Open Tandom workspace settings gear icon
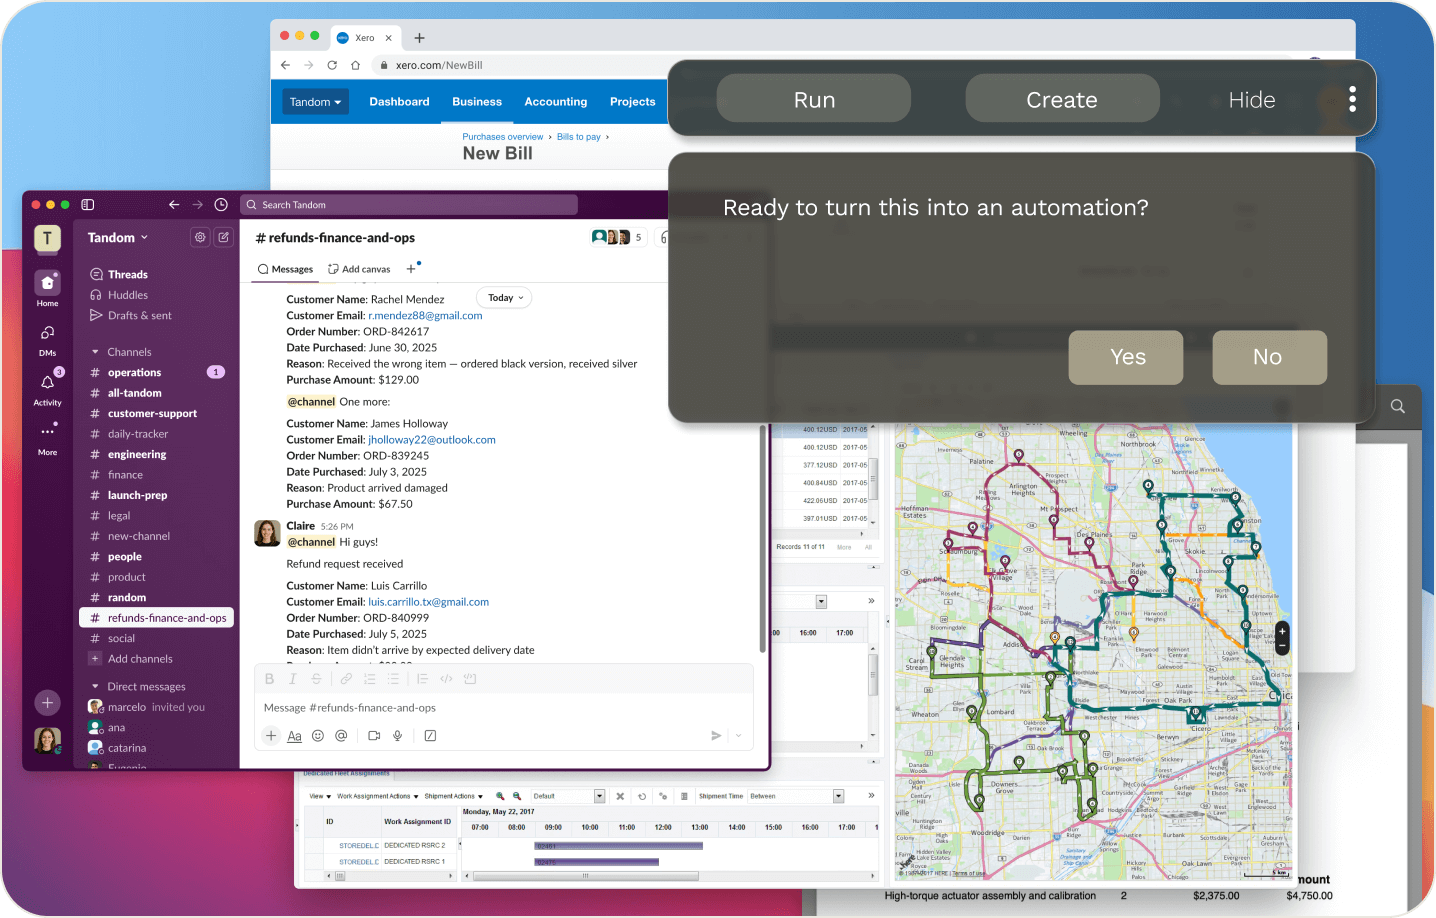The width and height of the screenshot is (1436, 918). [x=200, y=238]
